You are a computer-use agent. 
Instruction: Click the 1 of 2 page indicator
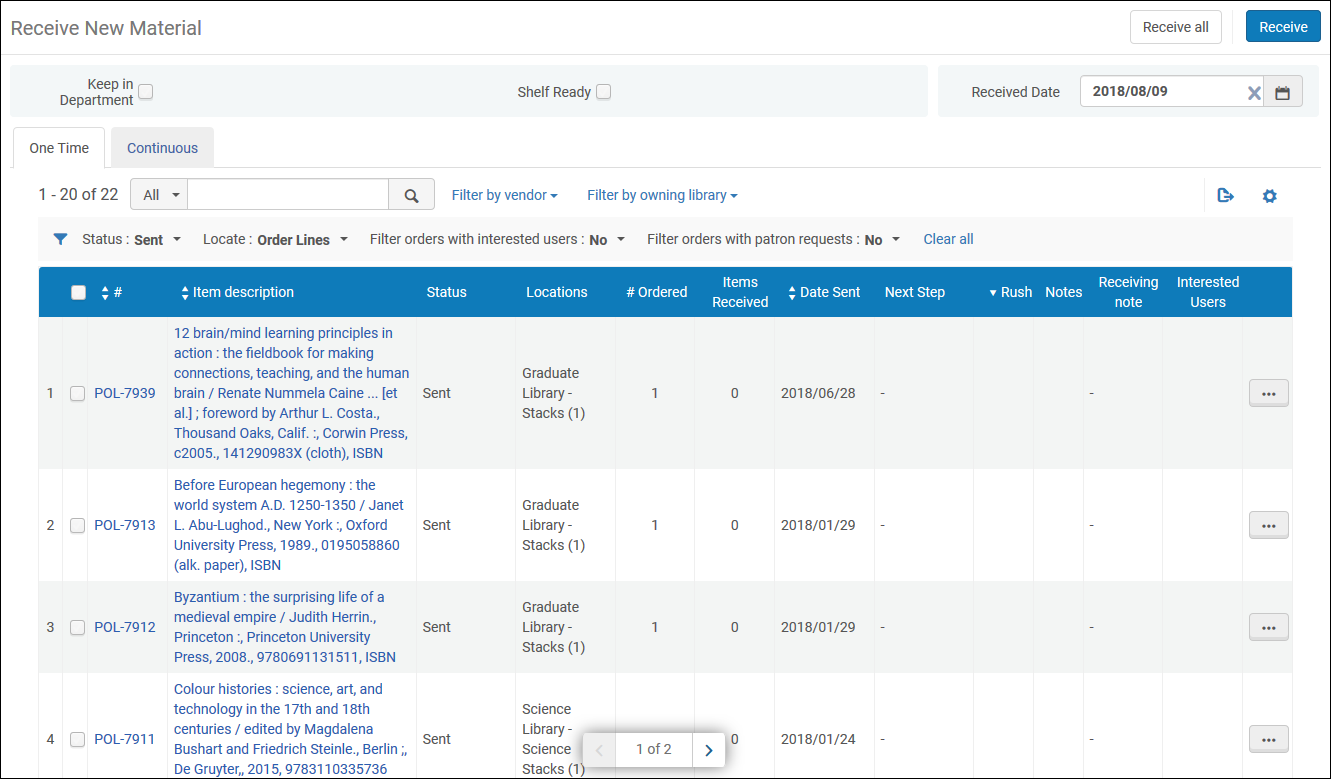(x=653, y=749)
